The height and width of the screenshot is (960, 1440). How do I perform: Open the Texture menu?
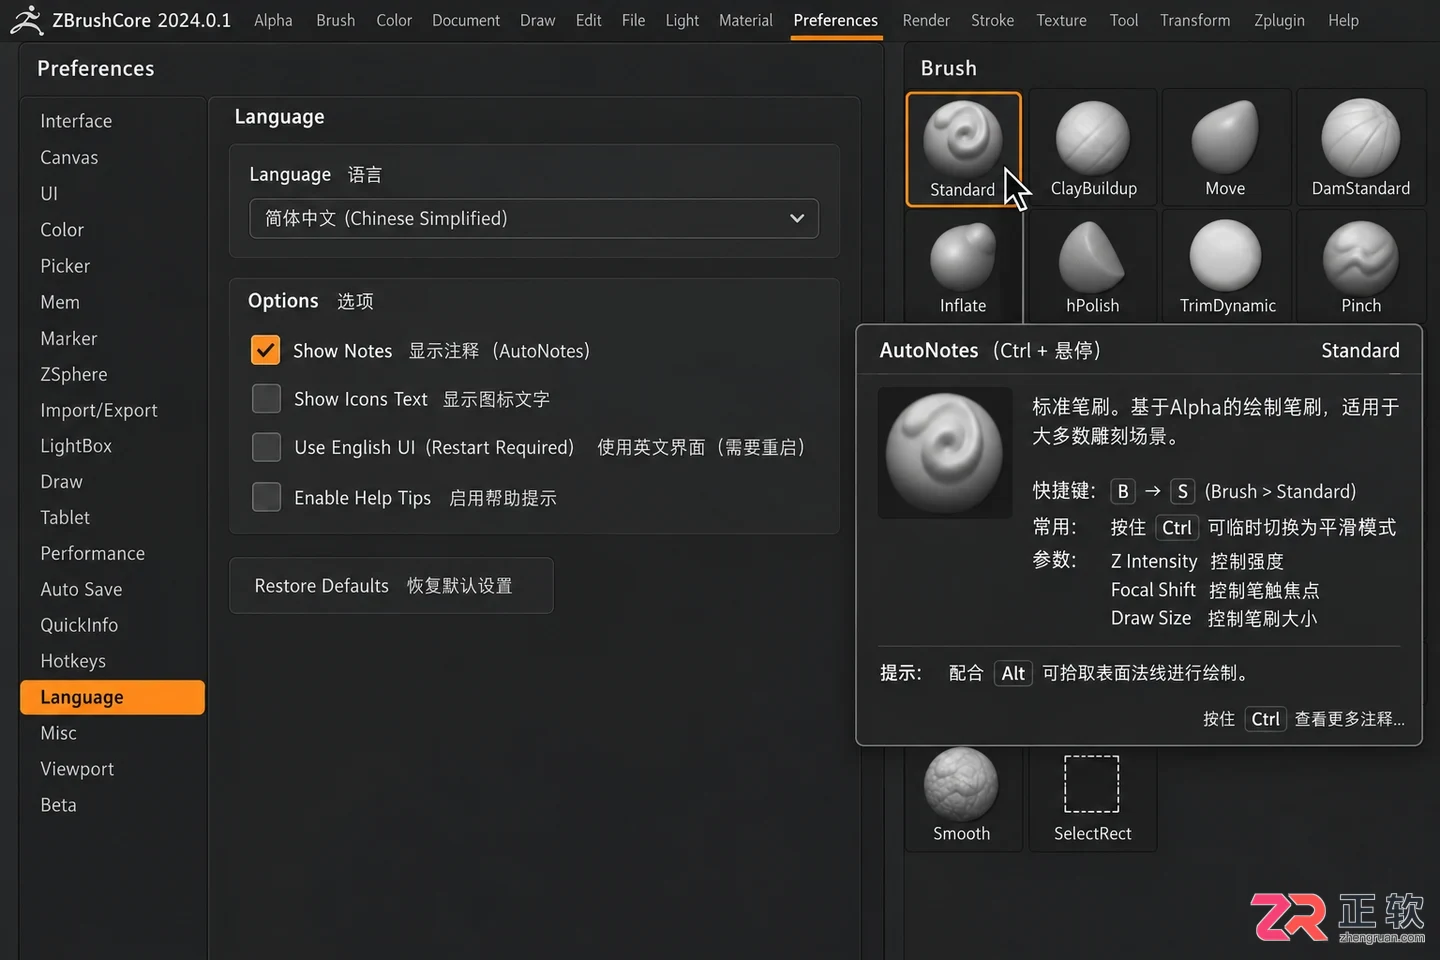1061,20
